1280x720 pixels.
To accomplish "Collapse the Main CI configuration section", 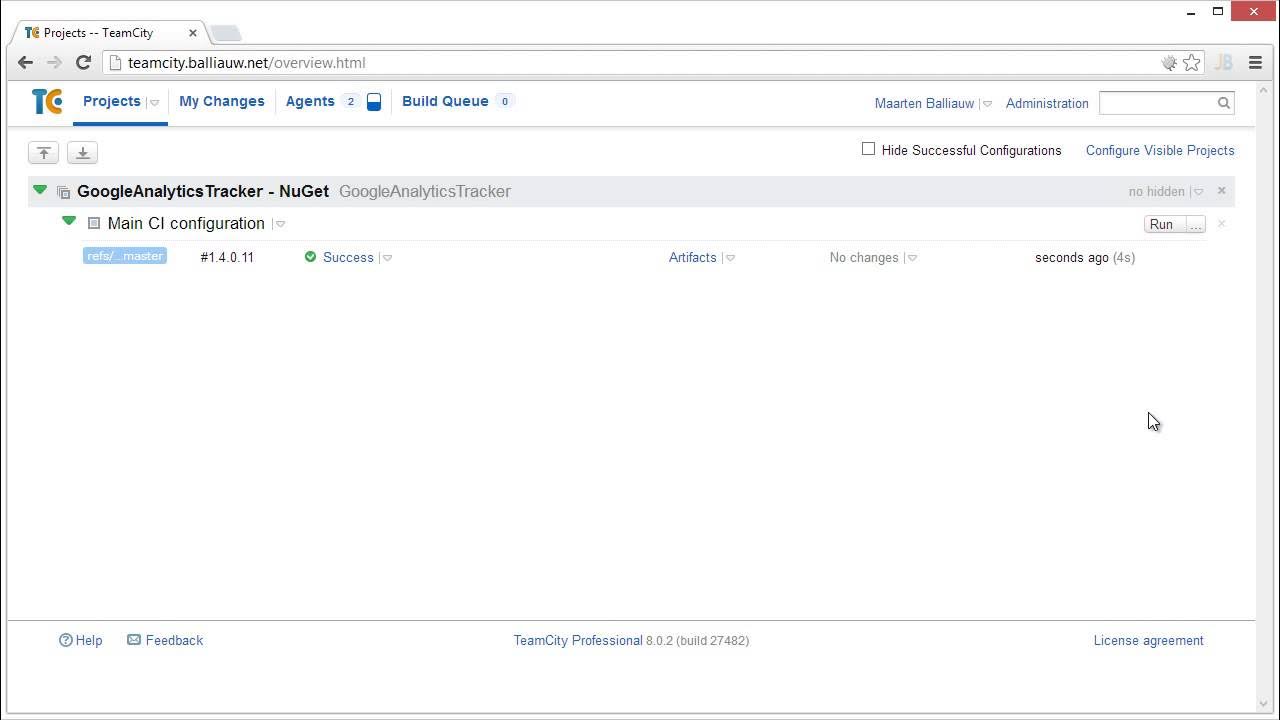I will (69, 221).
